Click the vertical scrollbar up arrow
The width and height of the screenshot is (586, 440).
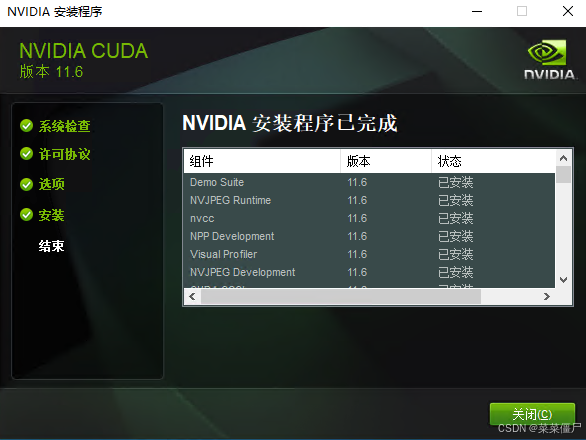[x=564, y=158]
